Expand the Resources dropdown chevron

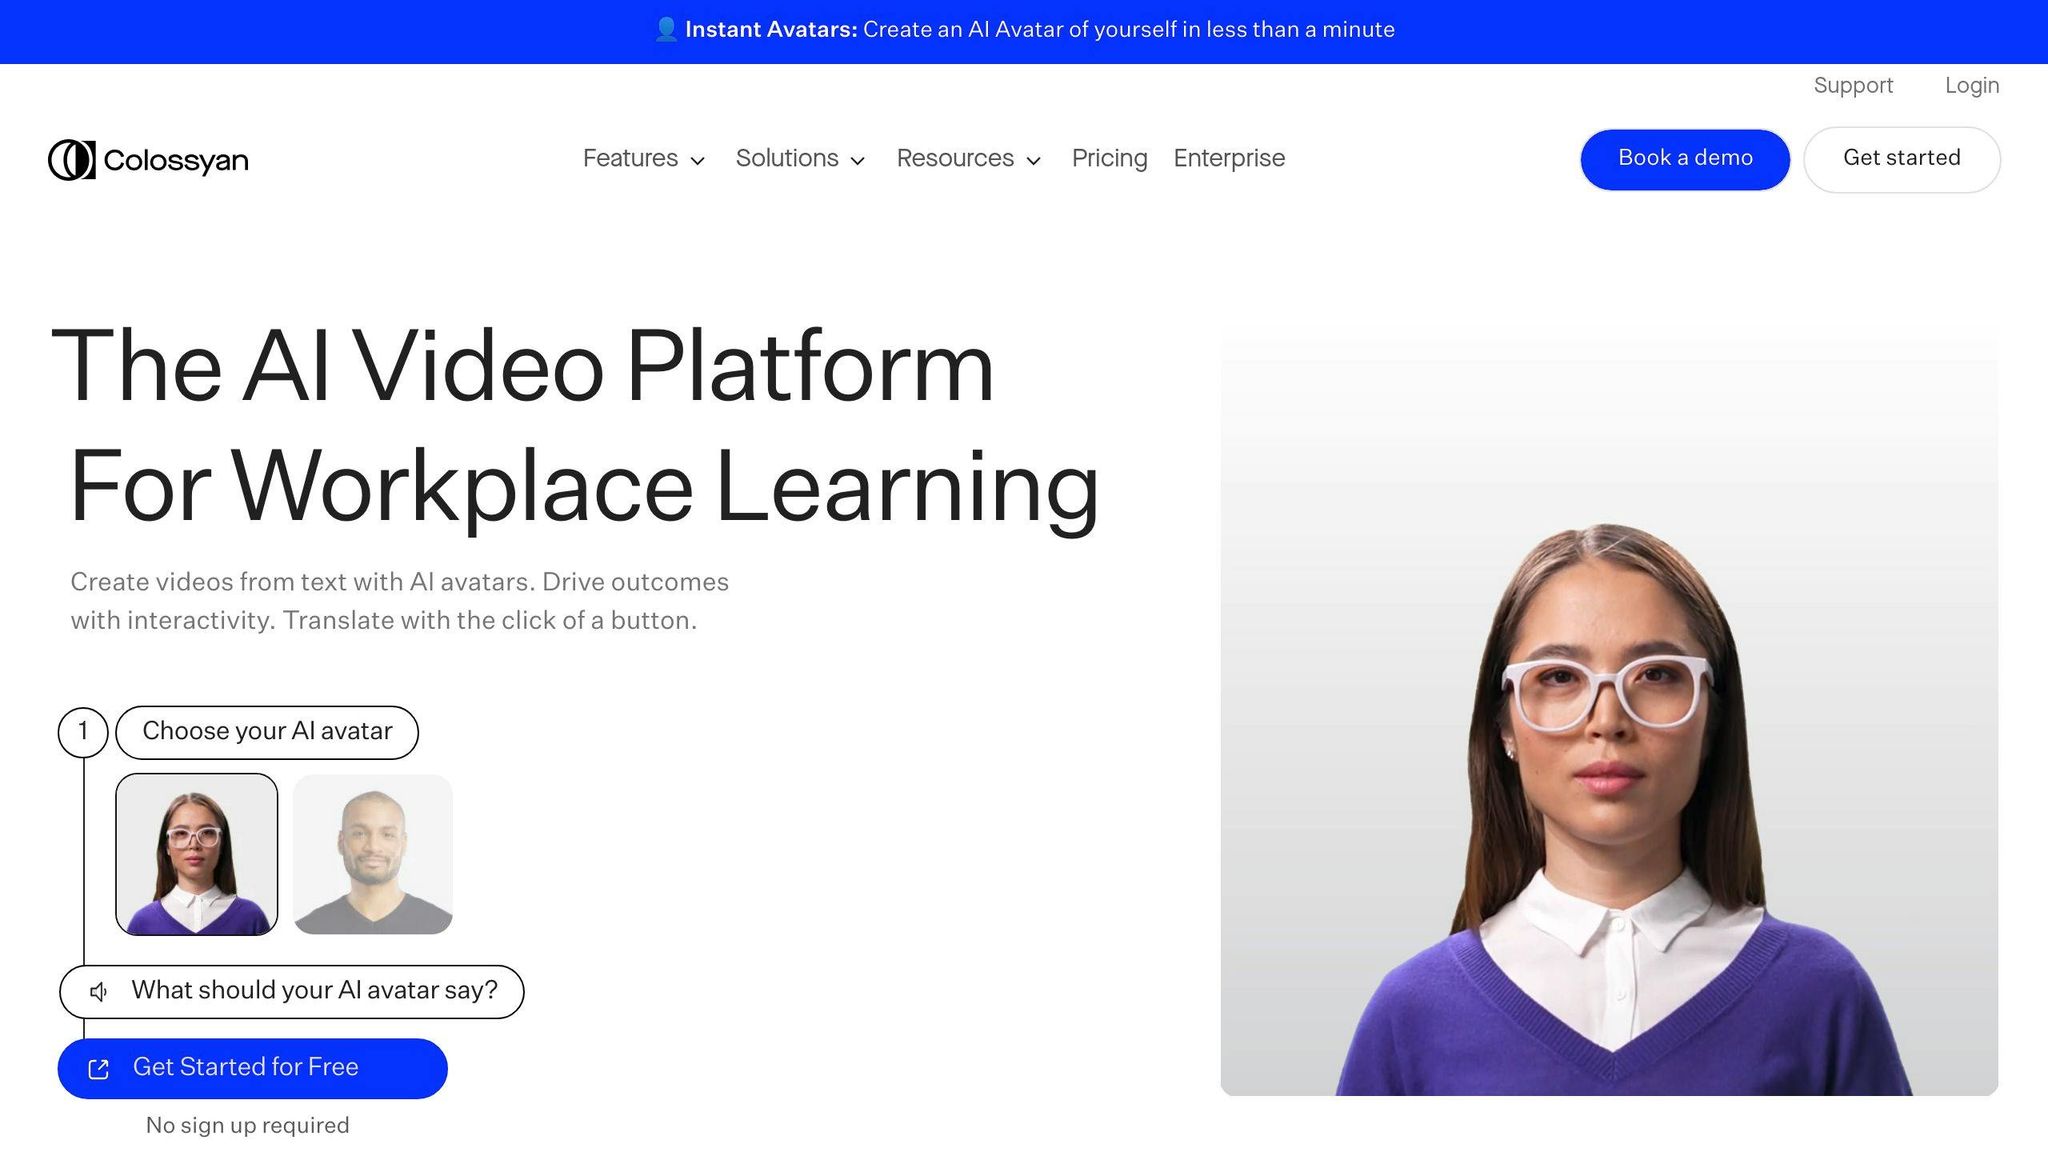click(1034, 161)
